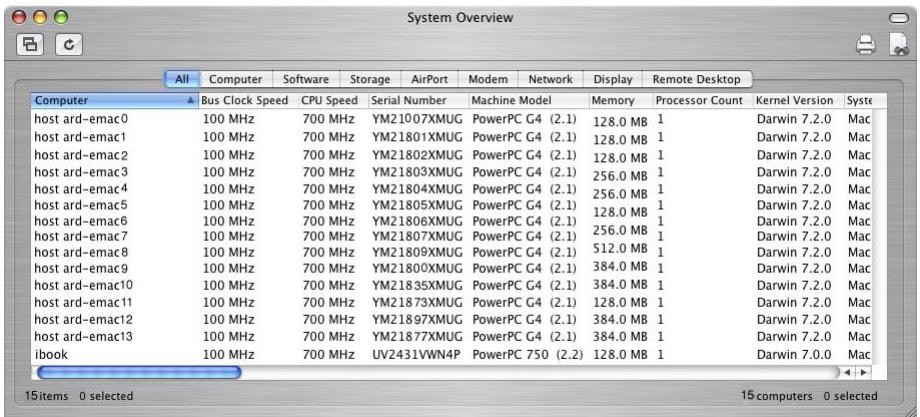
Task: Sort by Serial Number column header
Action: click(419, 100)
